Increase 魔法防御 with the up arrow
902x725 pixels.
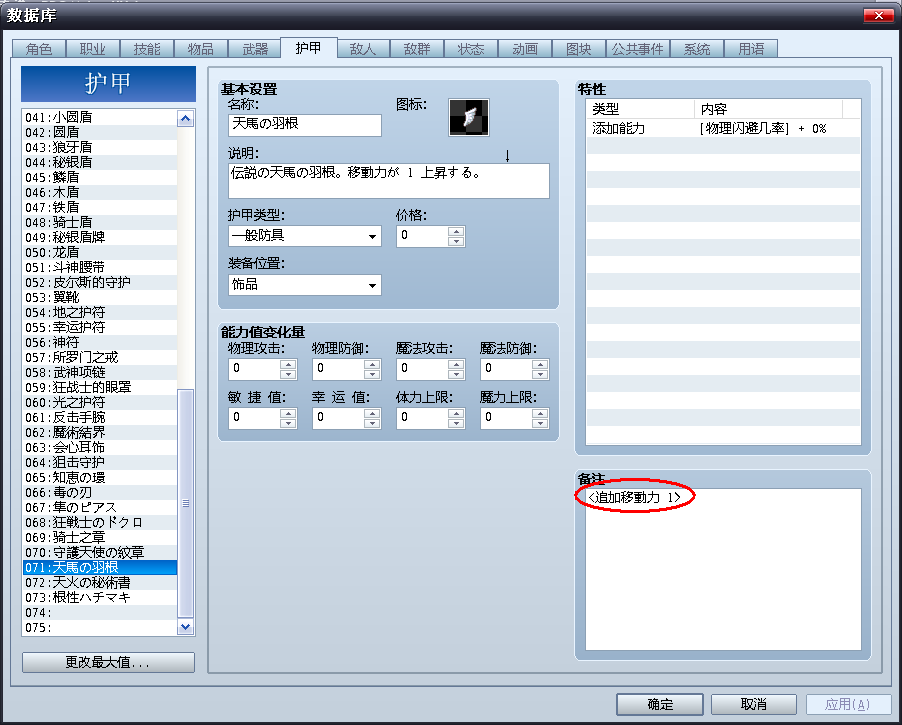tap(540, 364)
